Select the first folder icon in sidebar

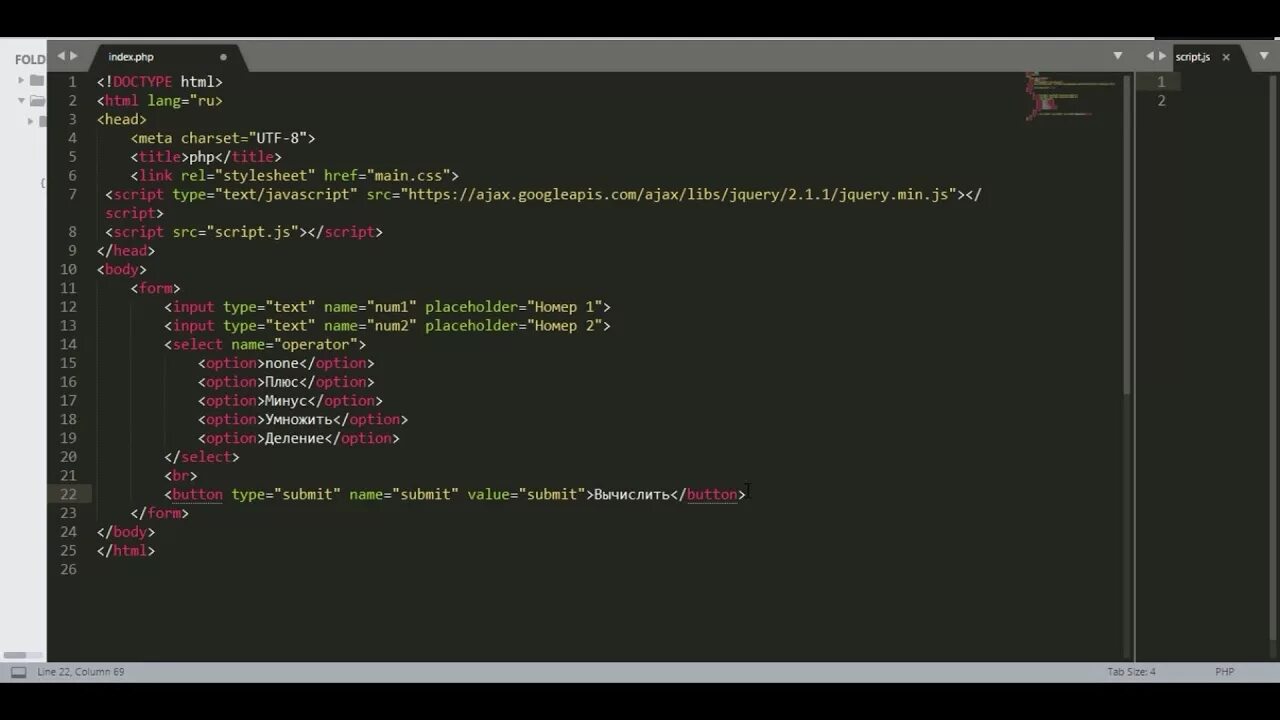[x=37, y=80]
